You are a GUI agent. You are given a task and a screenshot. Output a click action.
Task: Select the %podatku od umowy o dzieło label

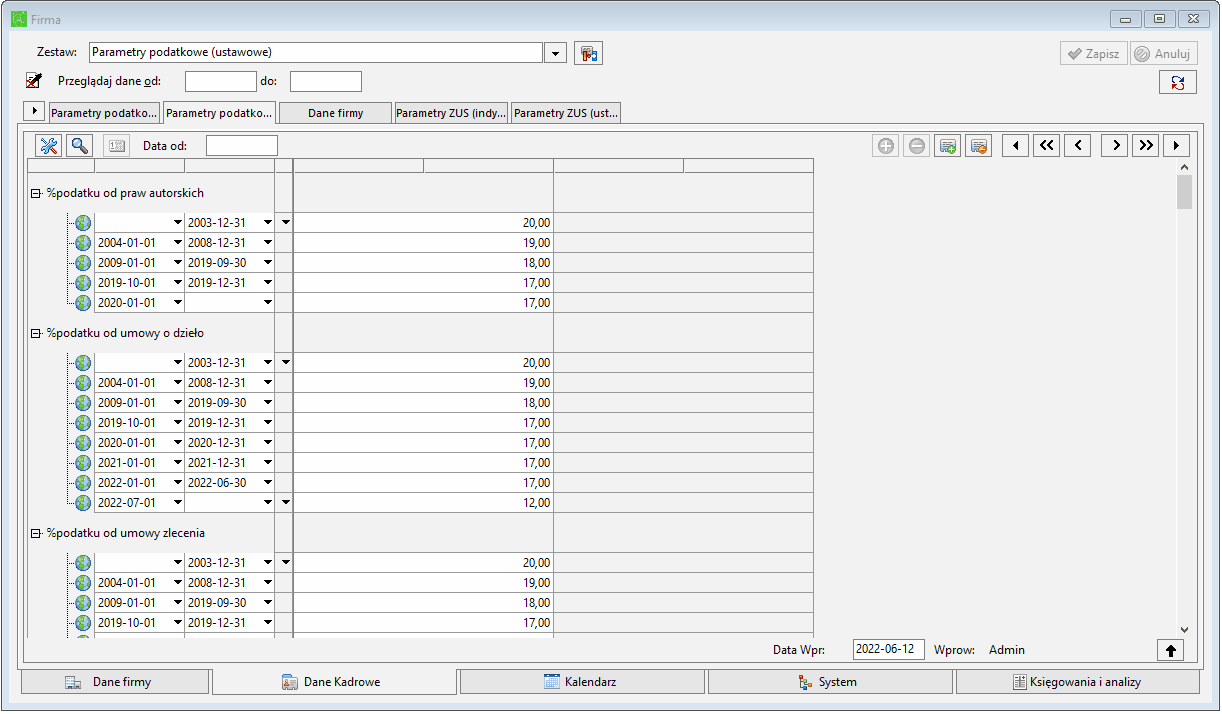coord(125,333)
